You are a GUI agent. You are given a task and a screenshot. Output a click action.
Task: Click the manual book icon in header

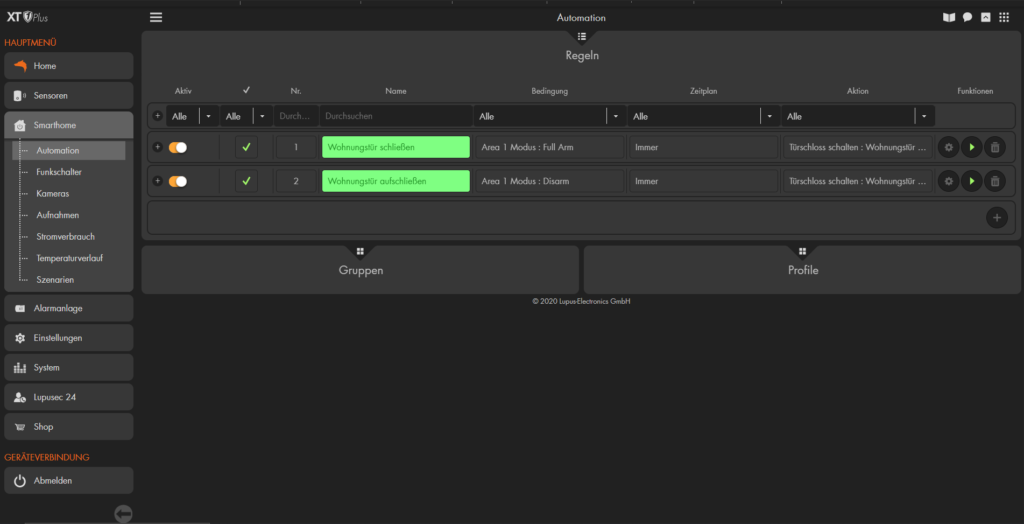949,17
